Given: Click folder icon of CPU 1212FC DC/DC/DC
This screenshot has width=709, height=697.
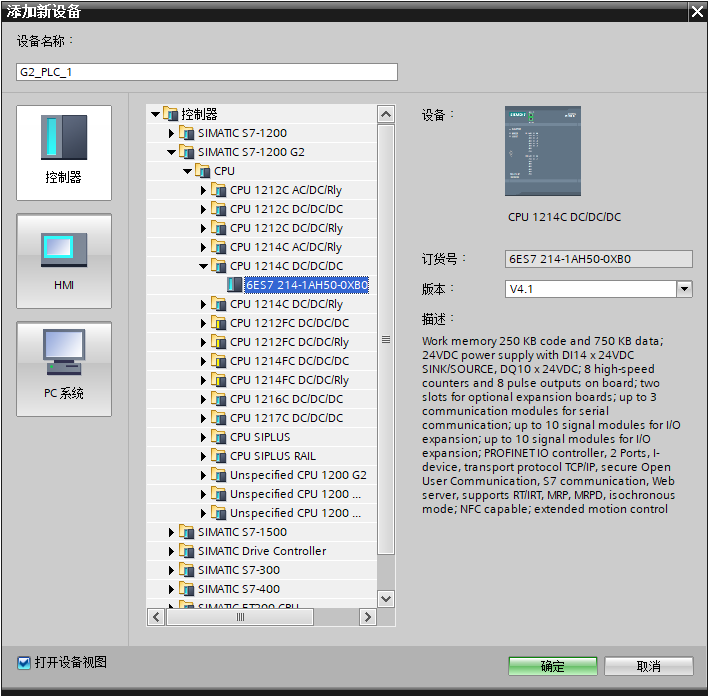Looking at the screenshot, I should tap(219, 323).
